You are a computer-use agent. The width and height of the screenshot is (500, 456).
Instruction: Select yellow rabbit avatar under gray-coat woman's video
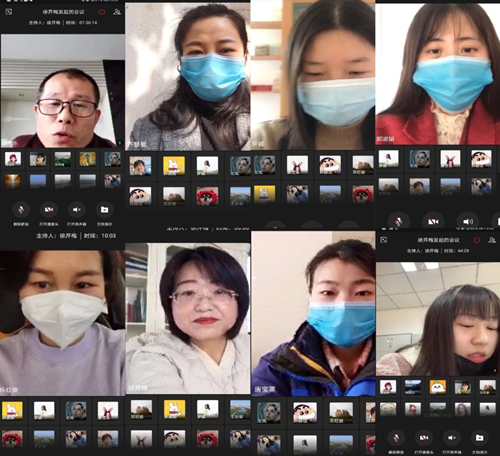click(174, 166)
